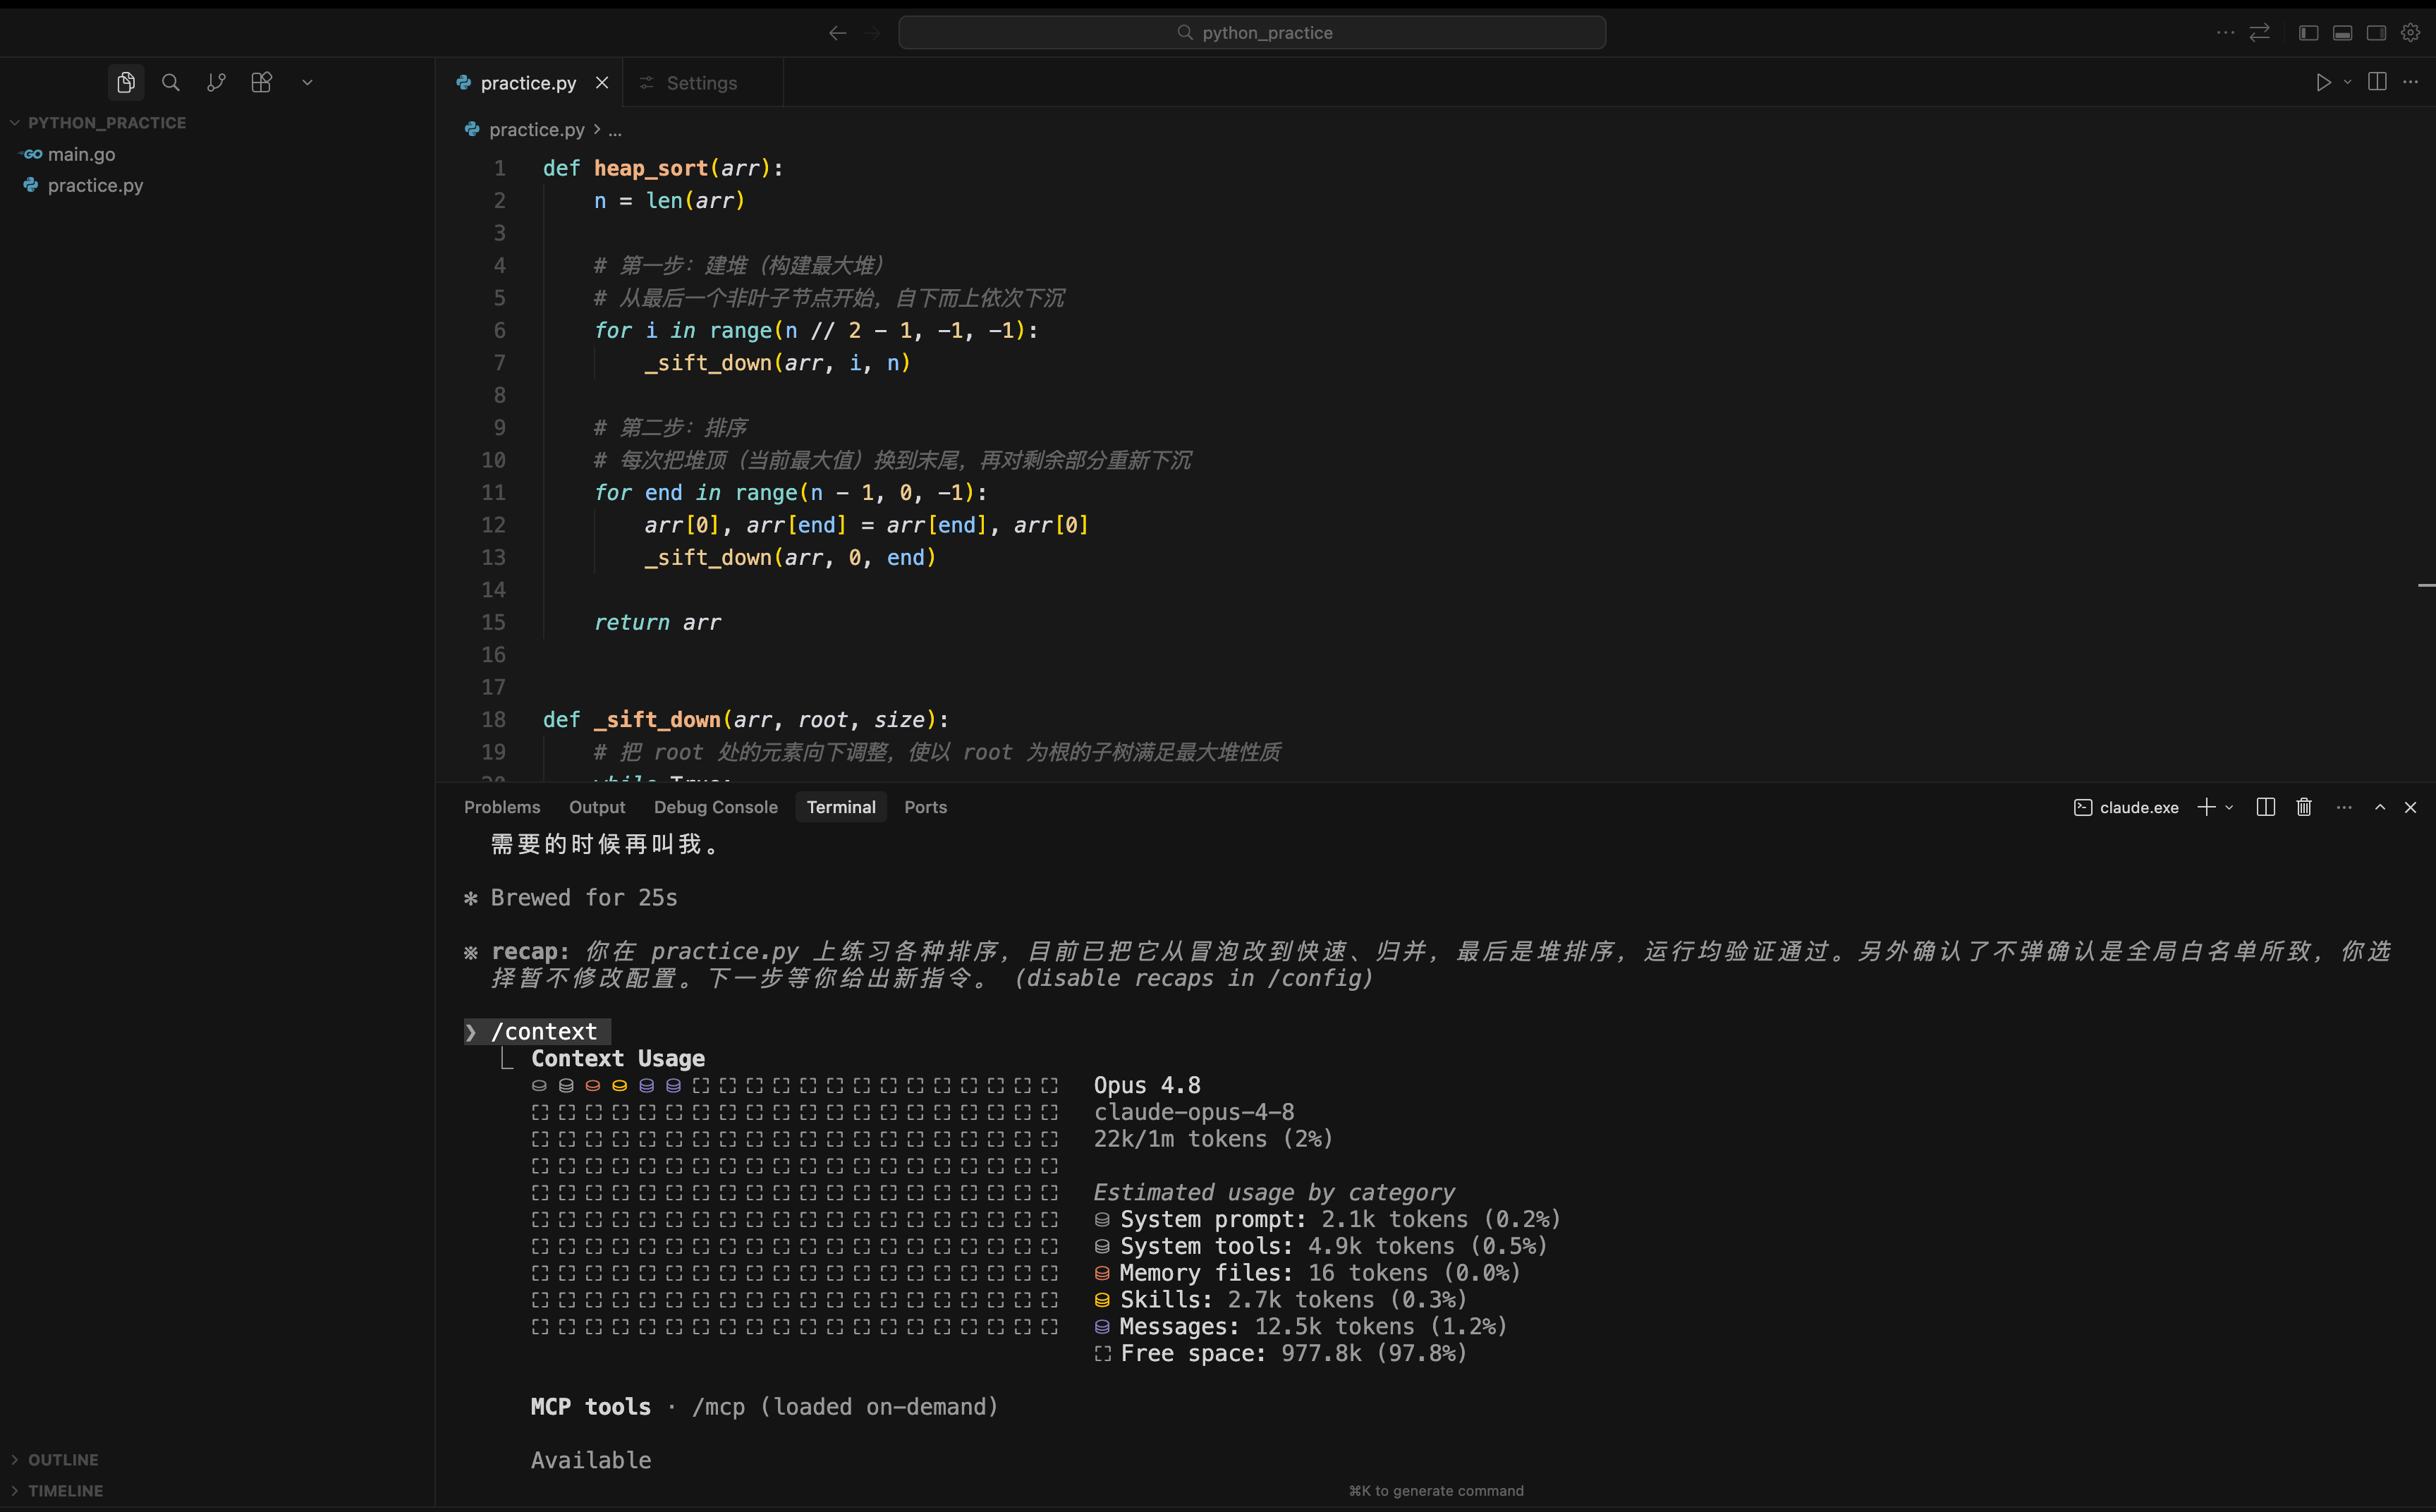Maximize the panel with up chevron
Screen dimensions: 2436x1512
click(x=2380, y=807)
